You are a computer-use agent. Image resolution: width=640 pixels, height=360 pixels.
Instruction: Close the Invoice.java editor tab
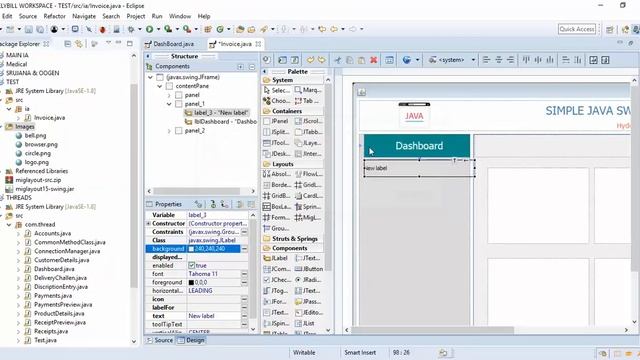[x=258, y=44]
